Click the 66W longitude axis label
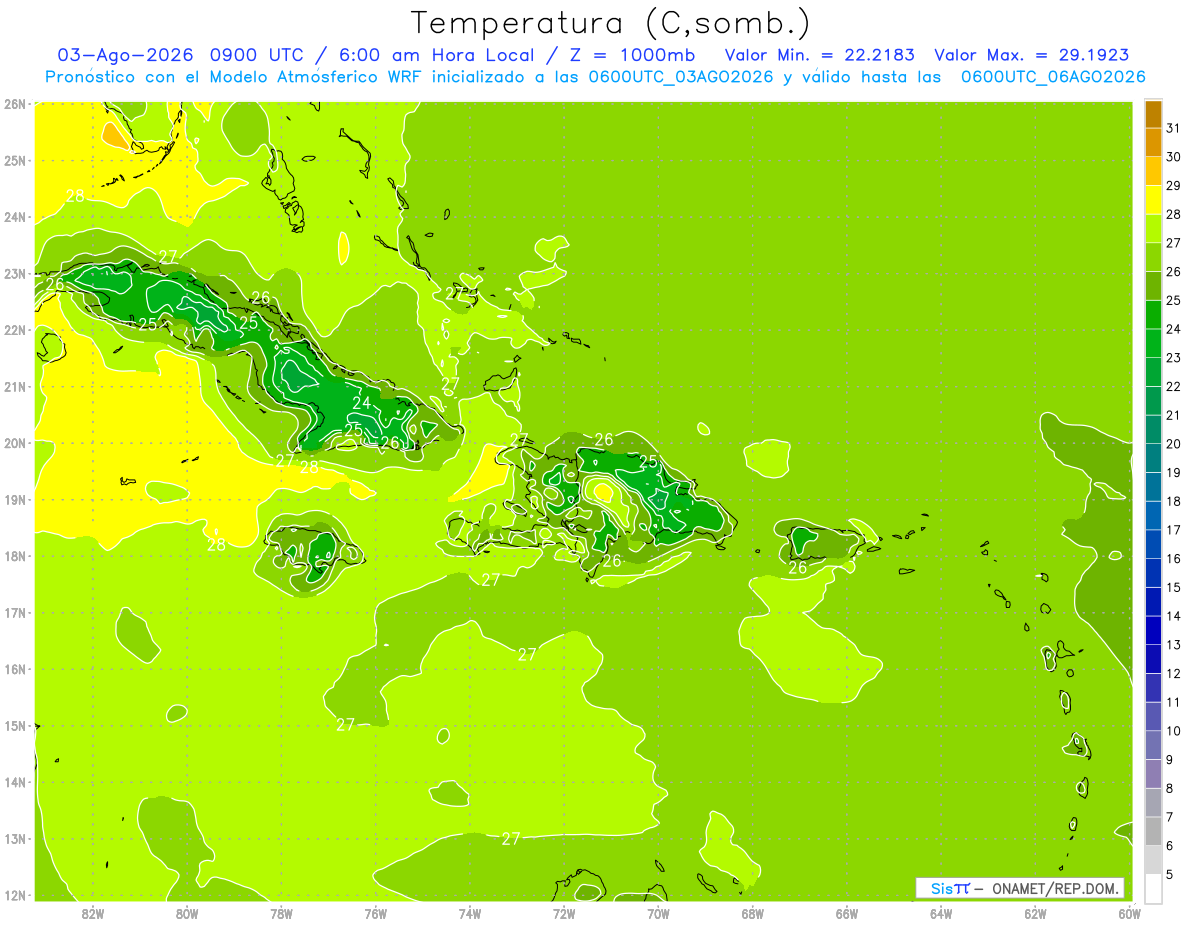 [x=847, y=913]
